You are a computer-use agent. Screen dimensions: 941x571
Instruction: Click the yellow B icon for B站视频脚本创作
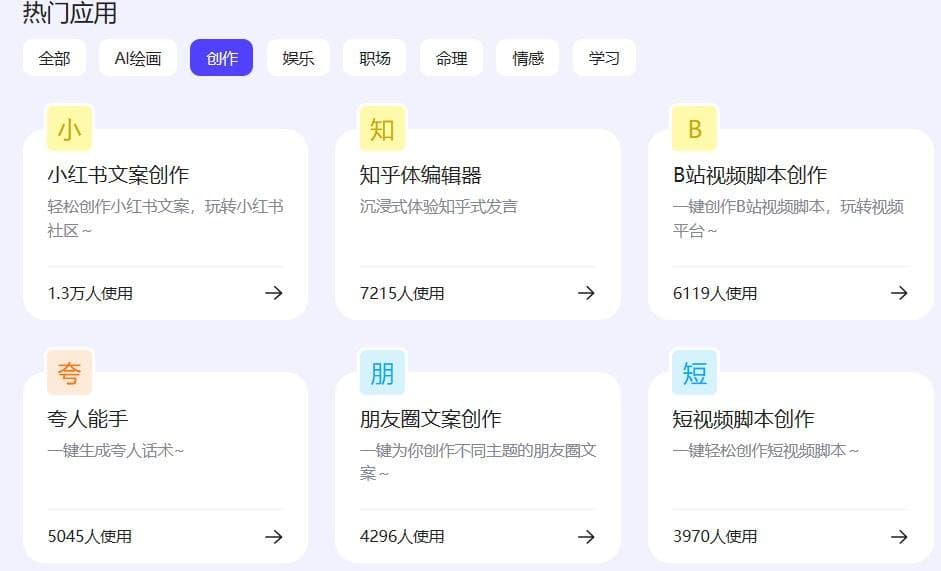(695, 129)
